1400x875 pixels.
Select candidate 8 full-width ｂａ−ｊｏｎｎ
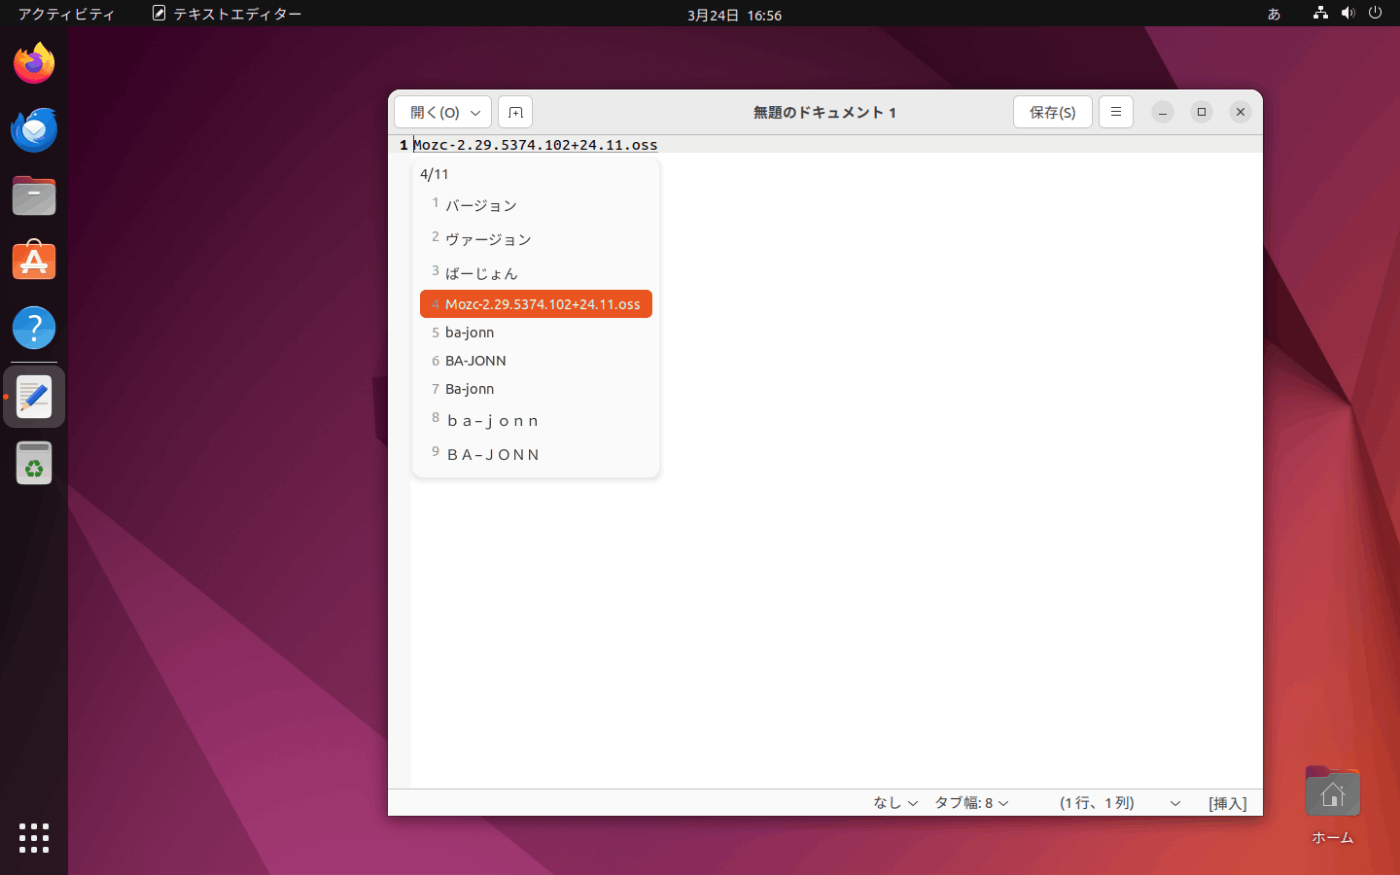(536, 420)
